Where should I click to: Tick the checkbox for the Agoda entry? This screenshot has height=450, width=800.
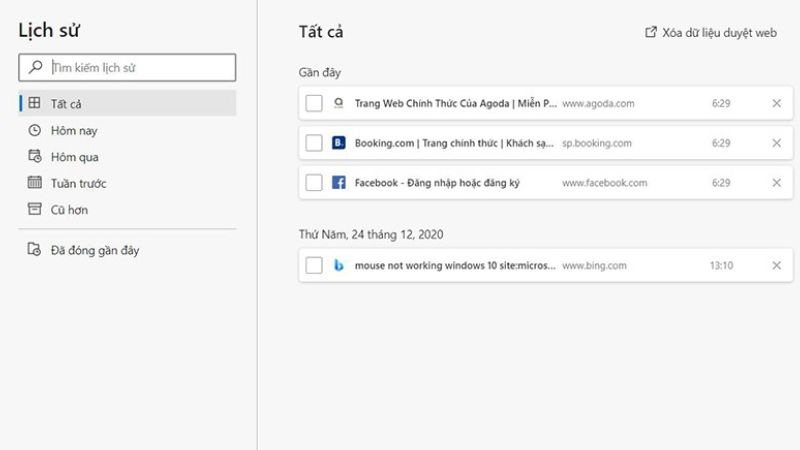[x=314, y=103]
